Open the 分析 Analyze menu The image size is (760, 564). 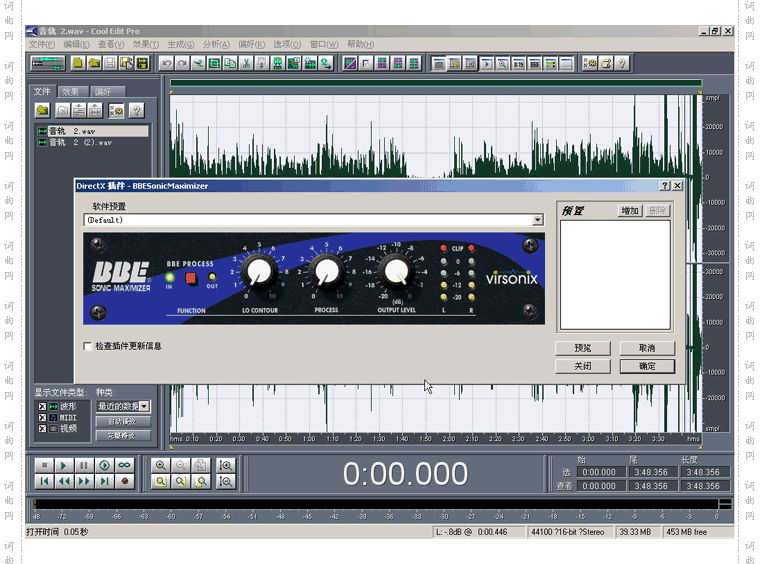(x=216, y=45)
